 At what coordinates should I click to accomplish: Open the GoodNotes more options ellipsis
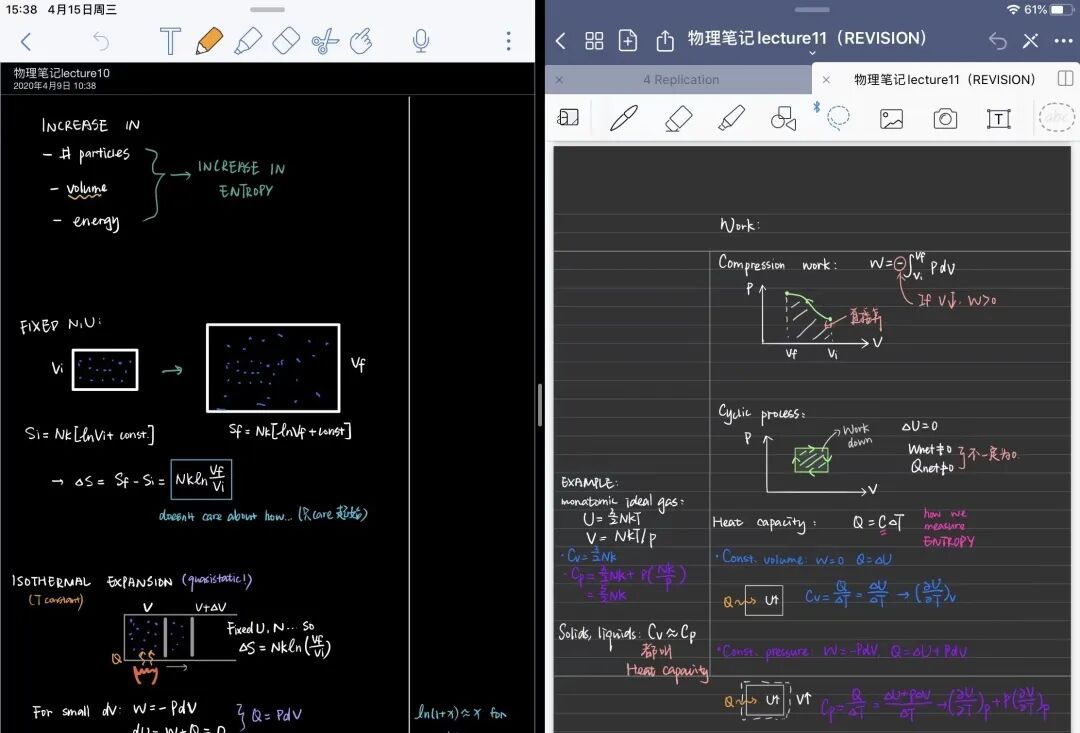(x=1062, y=41)
